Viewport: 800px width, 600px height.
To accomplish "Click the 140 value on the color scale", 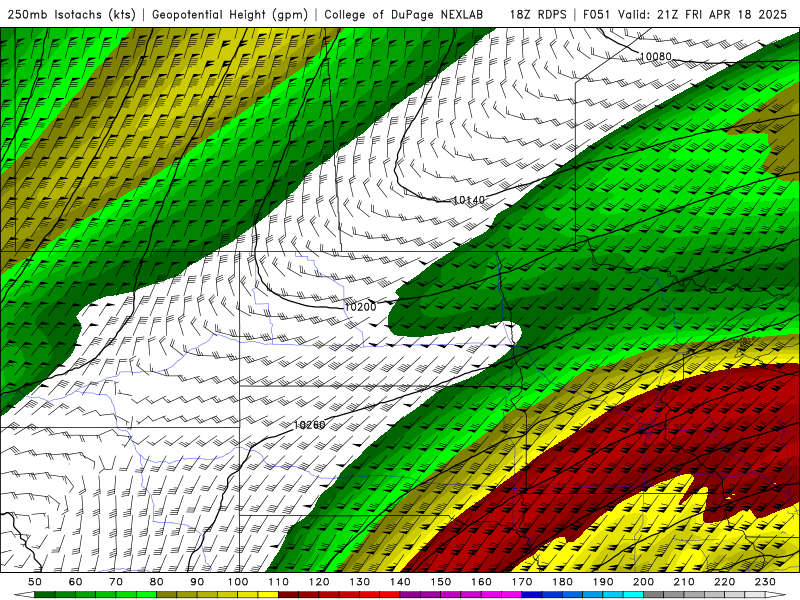I will click(401, 582).
